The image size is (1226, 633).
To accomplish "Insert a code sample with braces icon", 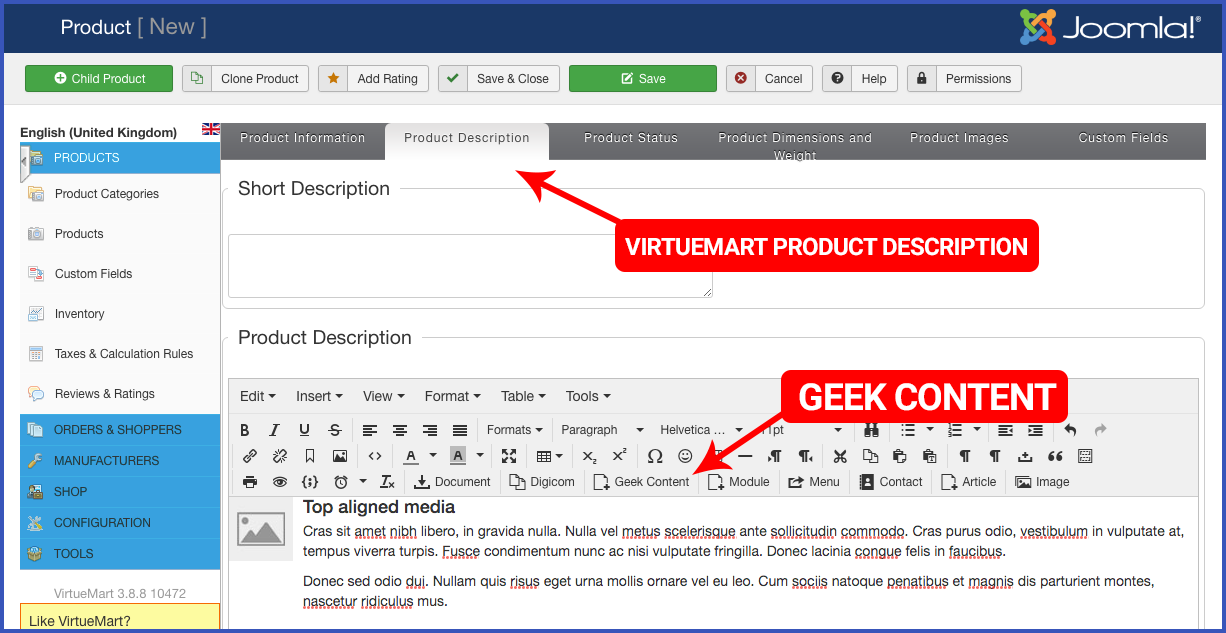I will tap(310, 482).
